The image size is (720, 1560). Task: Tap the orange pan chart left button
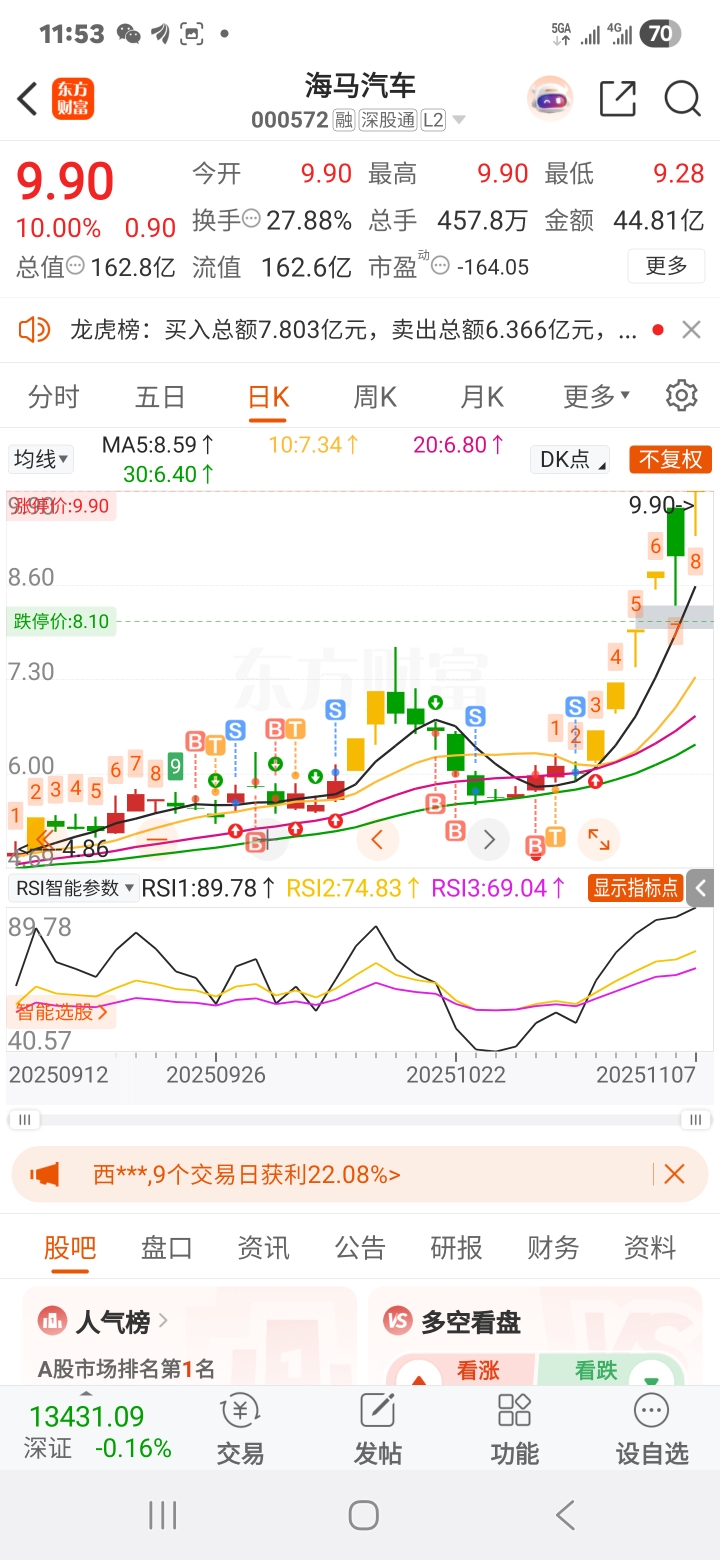tap(41, 838)
